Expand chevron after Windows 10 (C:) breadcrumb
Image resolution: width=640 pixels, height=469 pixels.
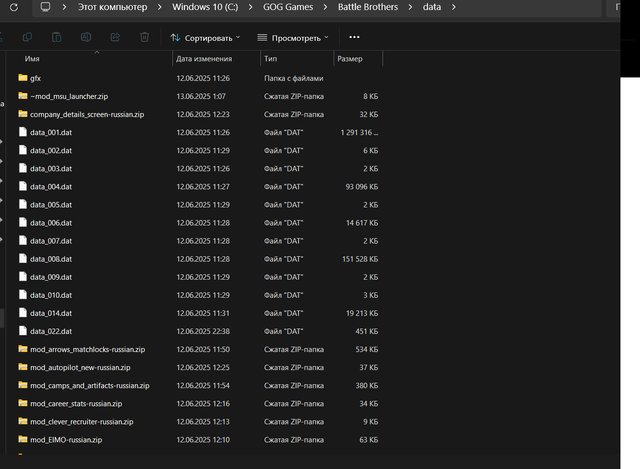coord(251,7)
